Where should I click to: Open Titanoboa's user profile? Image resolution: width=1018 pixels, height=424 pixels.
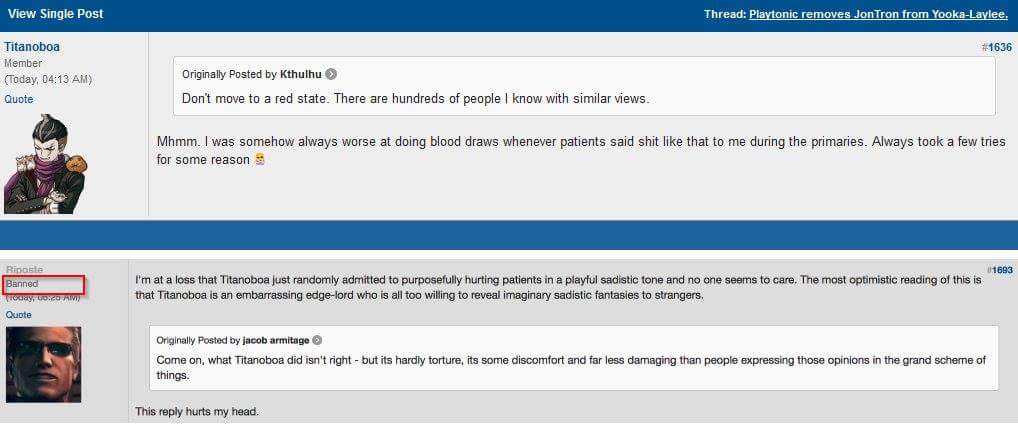point(32,47)
